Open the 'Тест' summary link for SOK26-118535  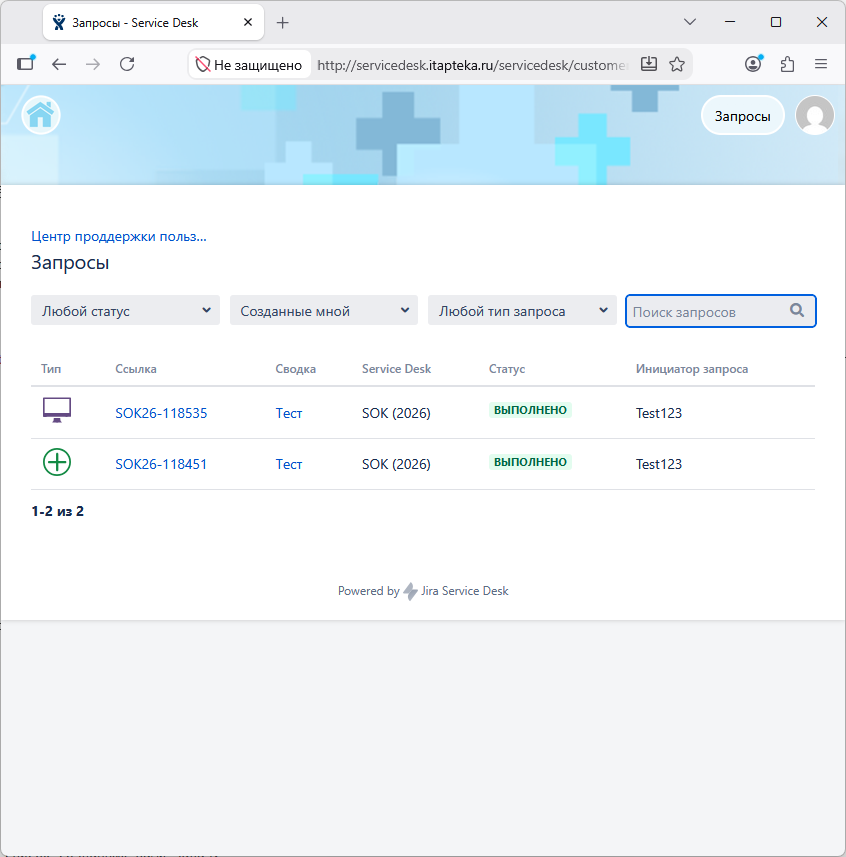point(289,413)
